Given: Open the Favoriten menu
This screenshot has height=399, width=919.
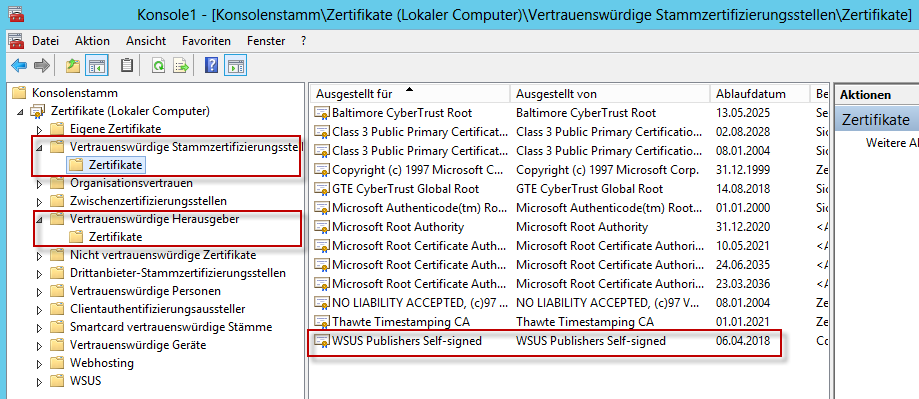Looking at the screenshot, I should pyautogui.click(x=206, y=41).
